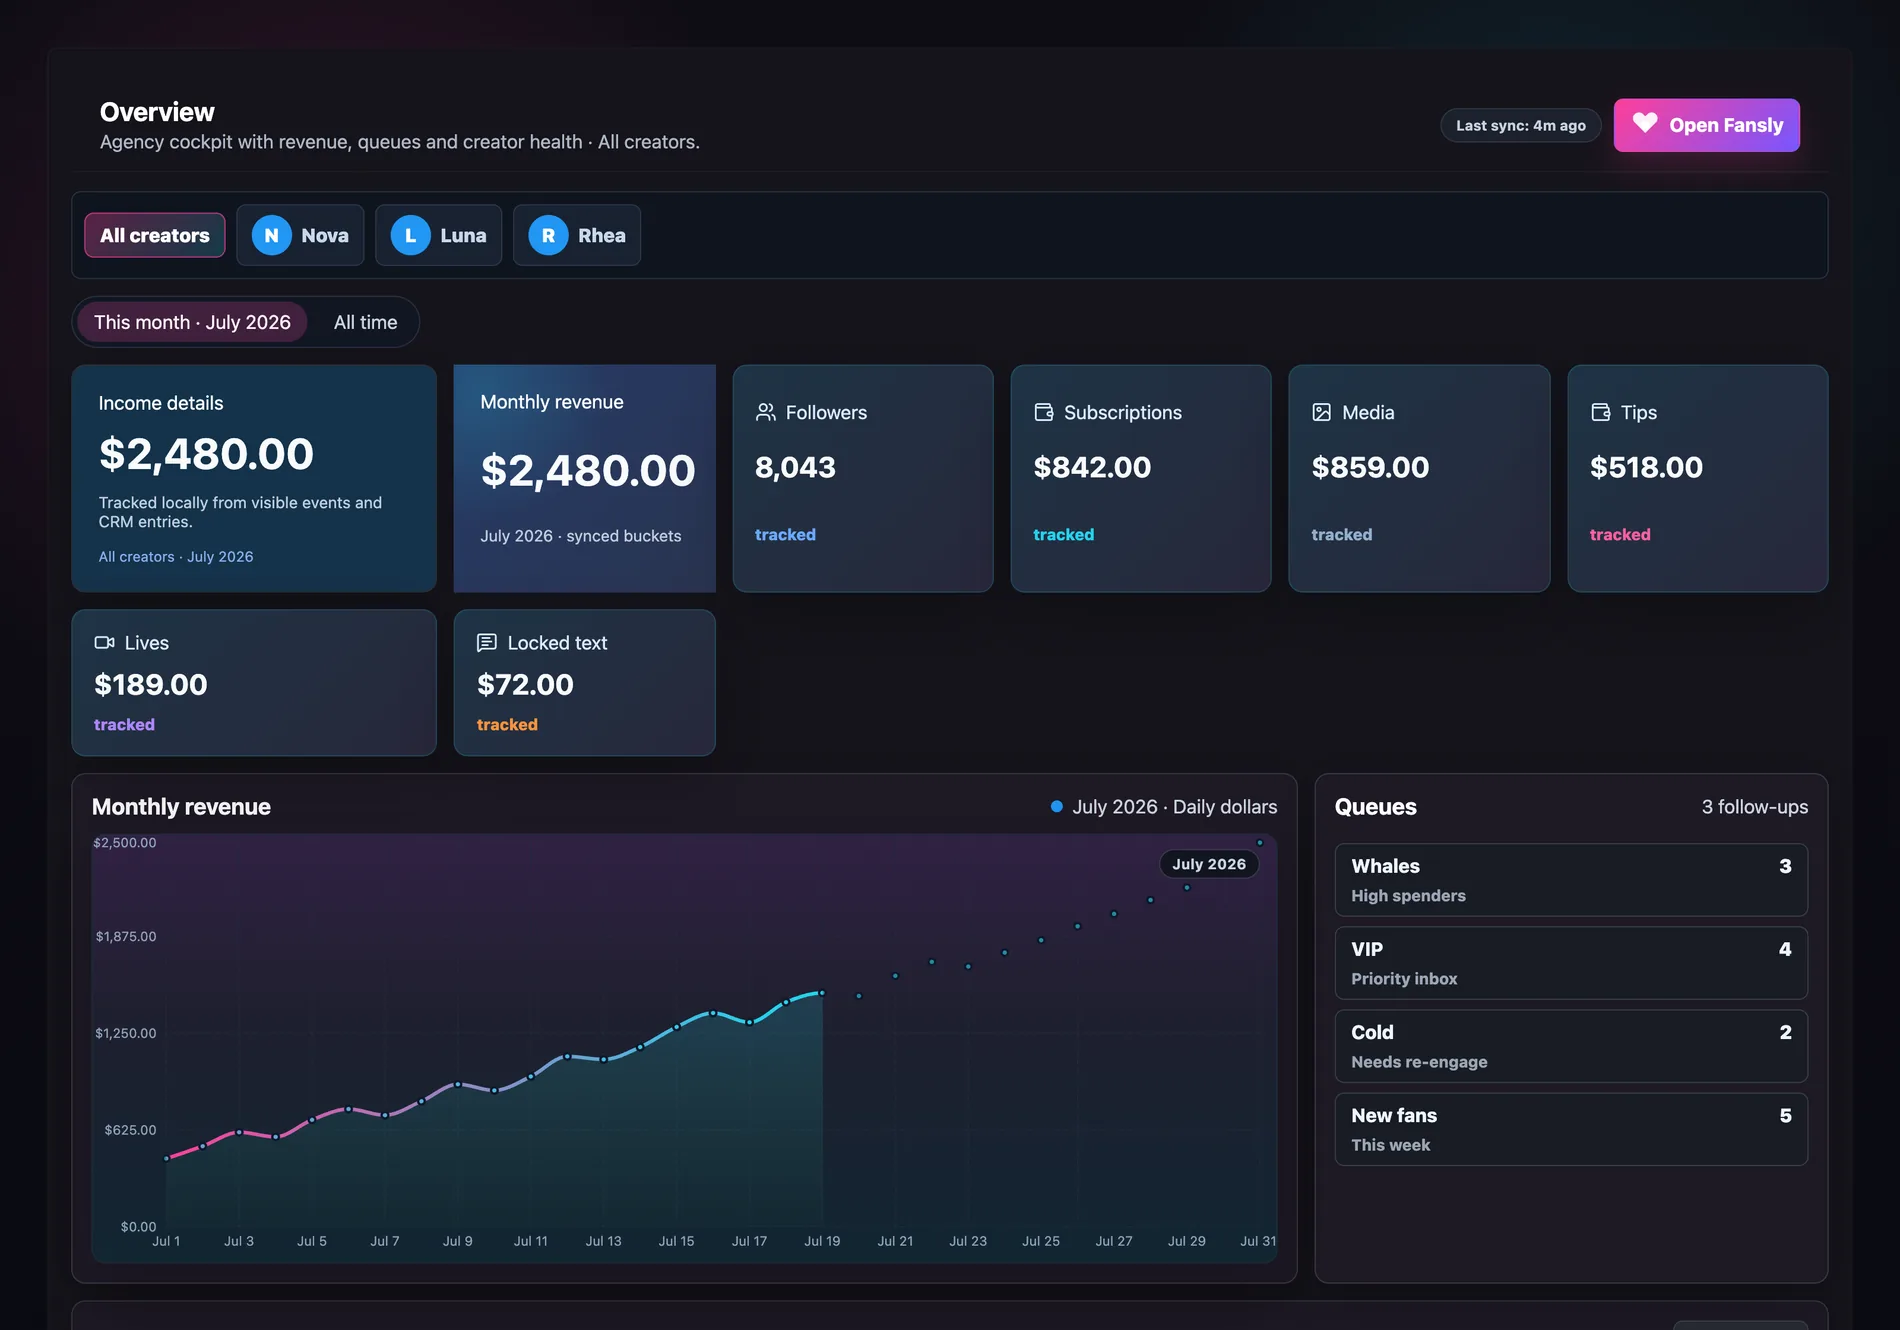The height and width of the screenshot is (1330, 1900).
Task: Click the Lives camera icon
Action: [x=104, y=642]
